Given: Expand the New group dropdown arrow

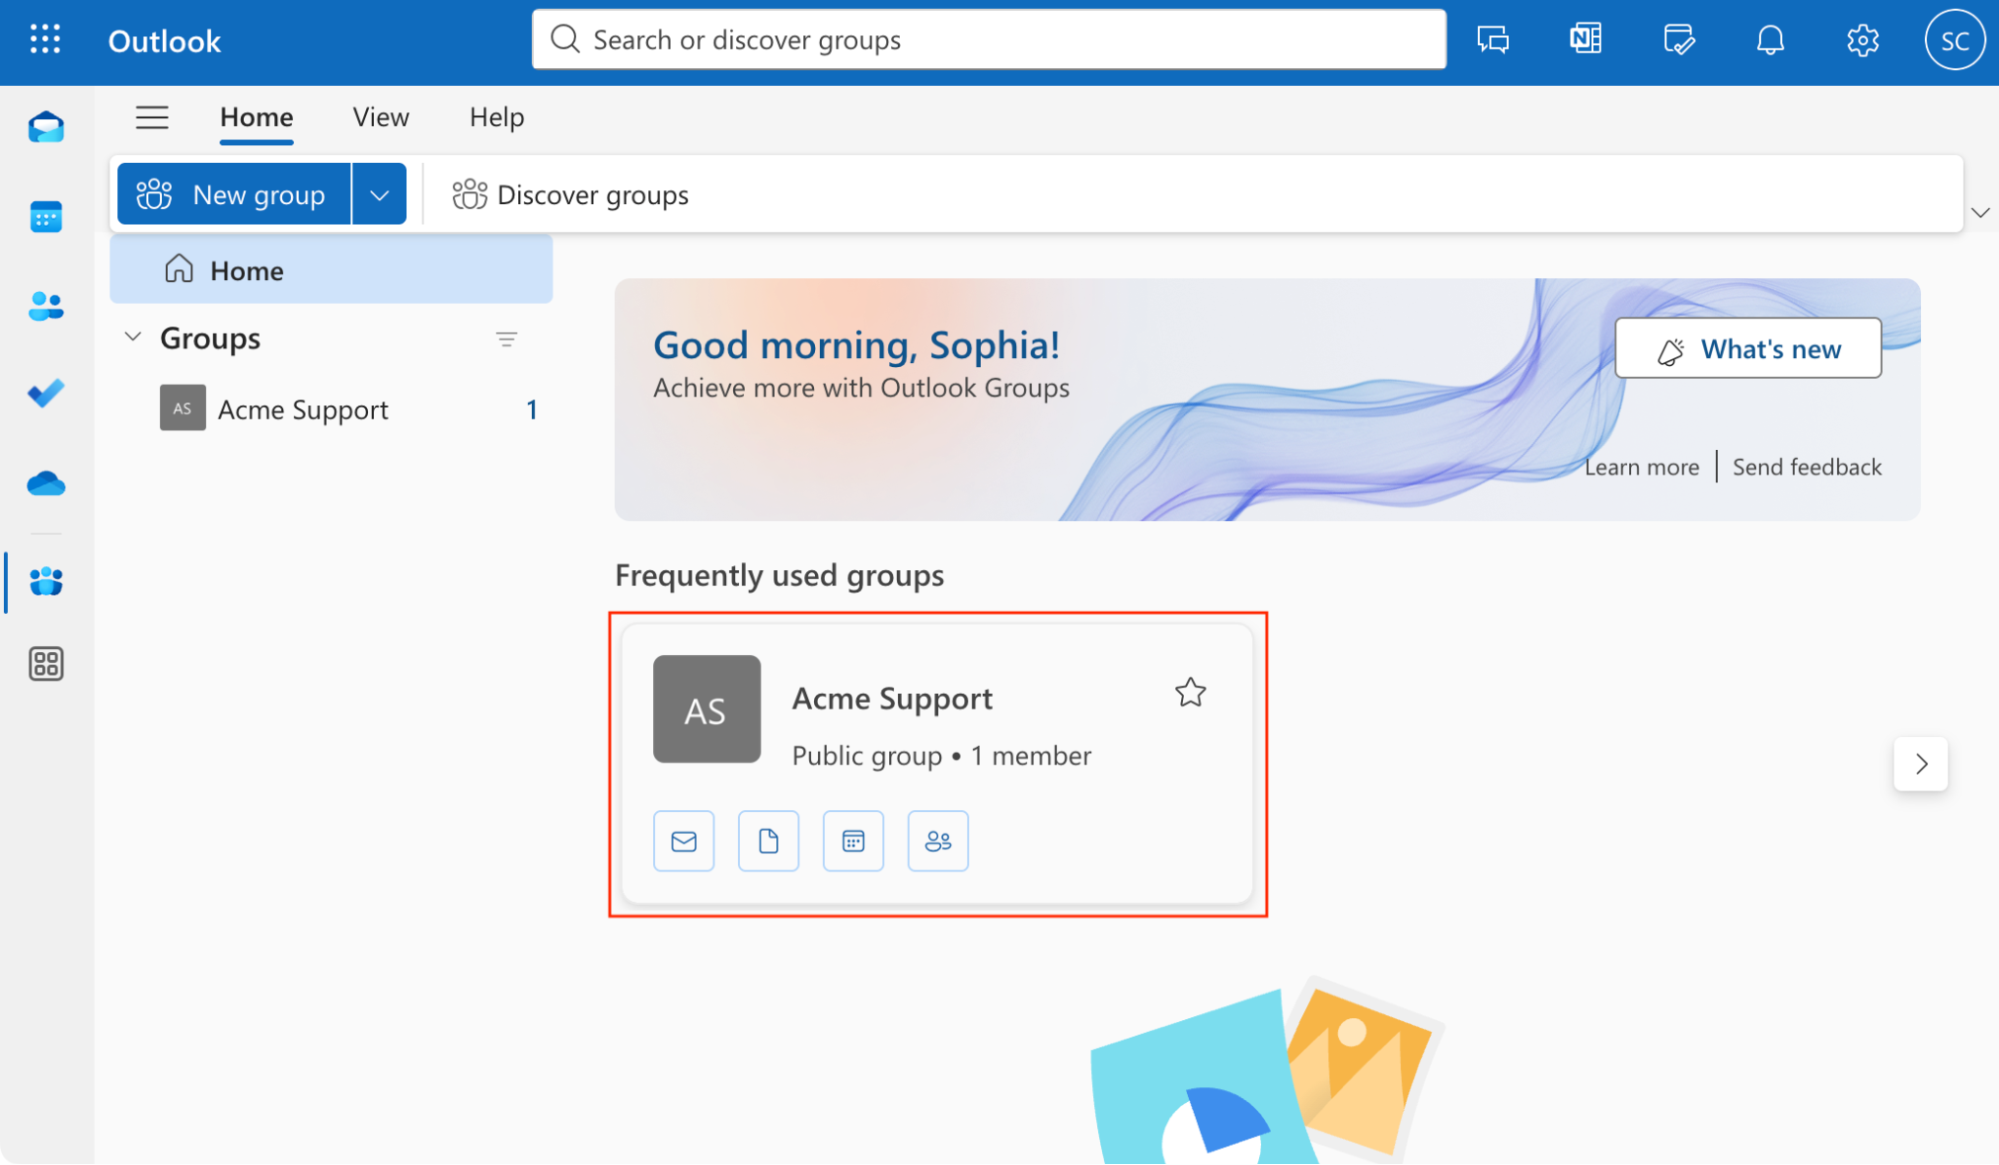Looking at the screenshot, I should point(379,194).
